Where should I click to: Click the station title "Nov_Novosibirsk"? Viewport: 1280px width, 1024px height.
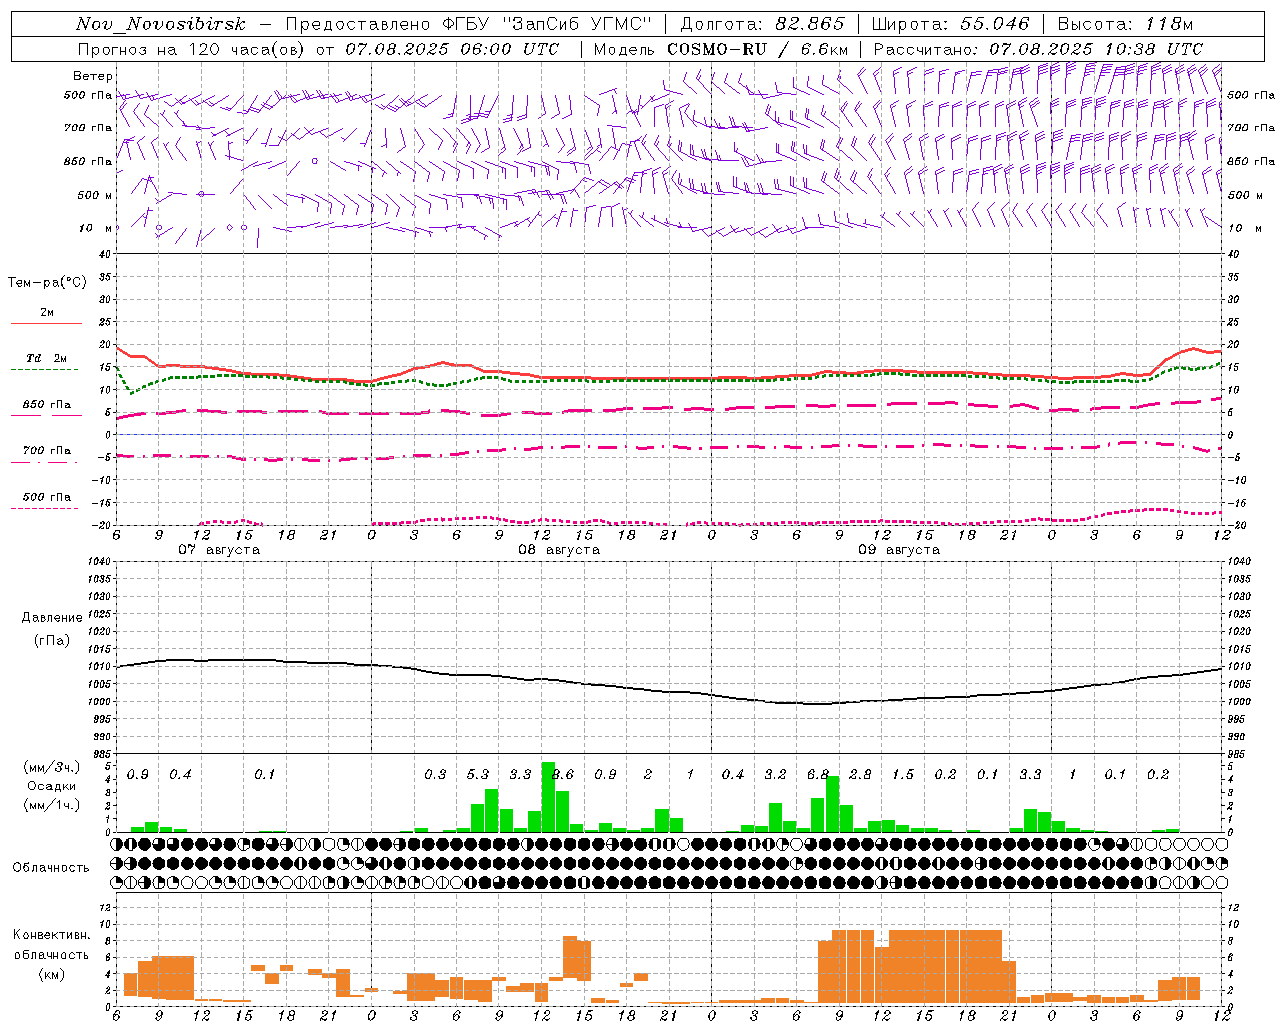click(161, 24)
